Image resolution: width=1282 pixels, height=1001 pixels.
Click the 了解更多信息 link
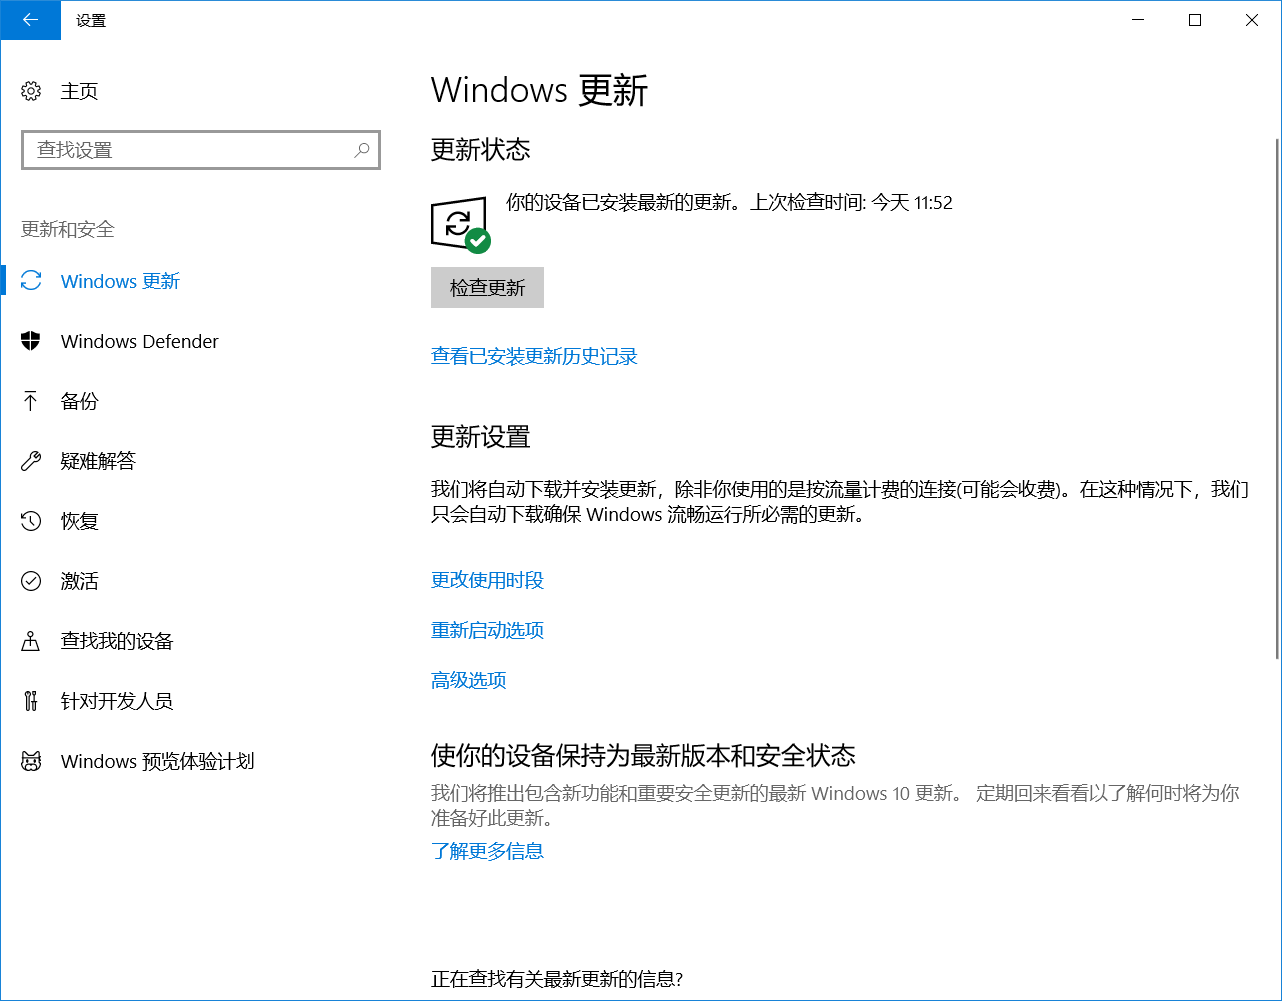pyautogui.click(x=487, y=851)
